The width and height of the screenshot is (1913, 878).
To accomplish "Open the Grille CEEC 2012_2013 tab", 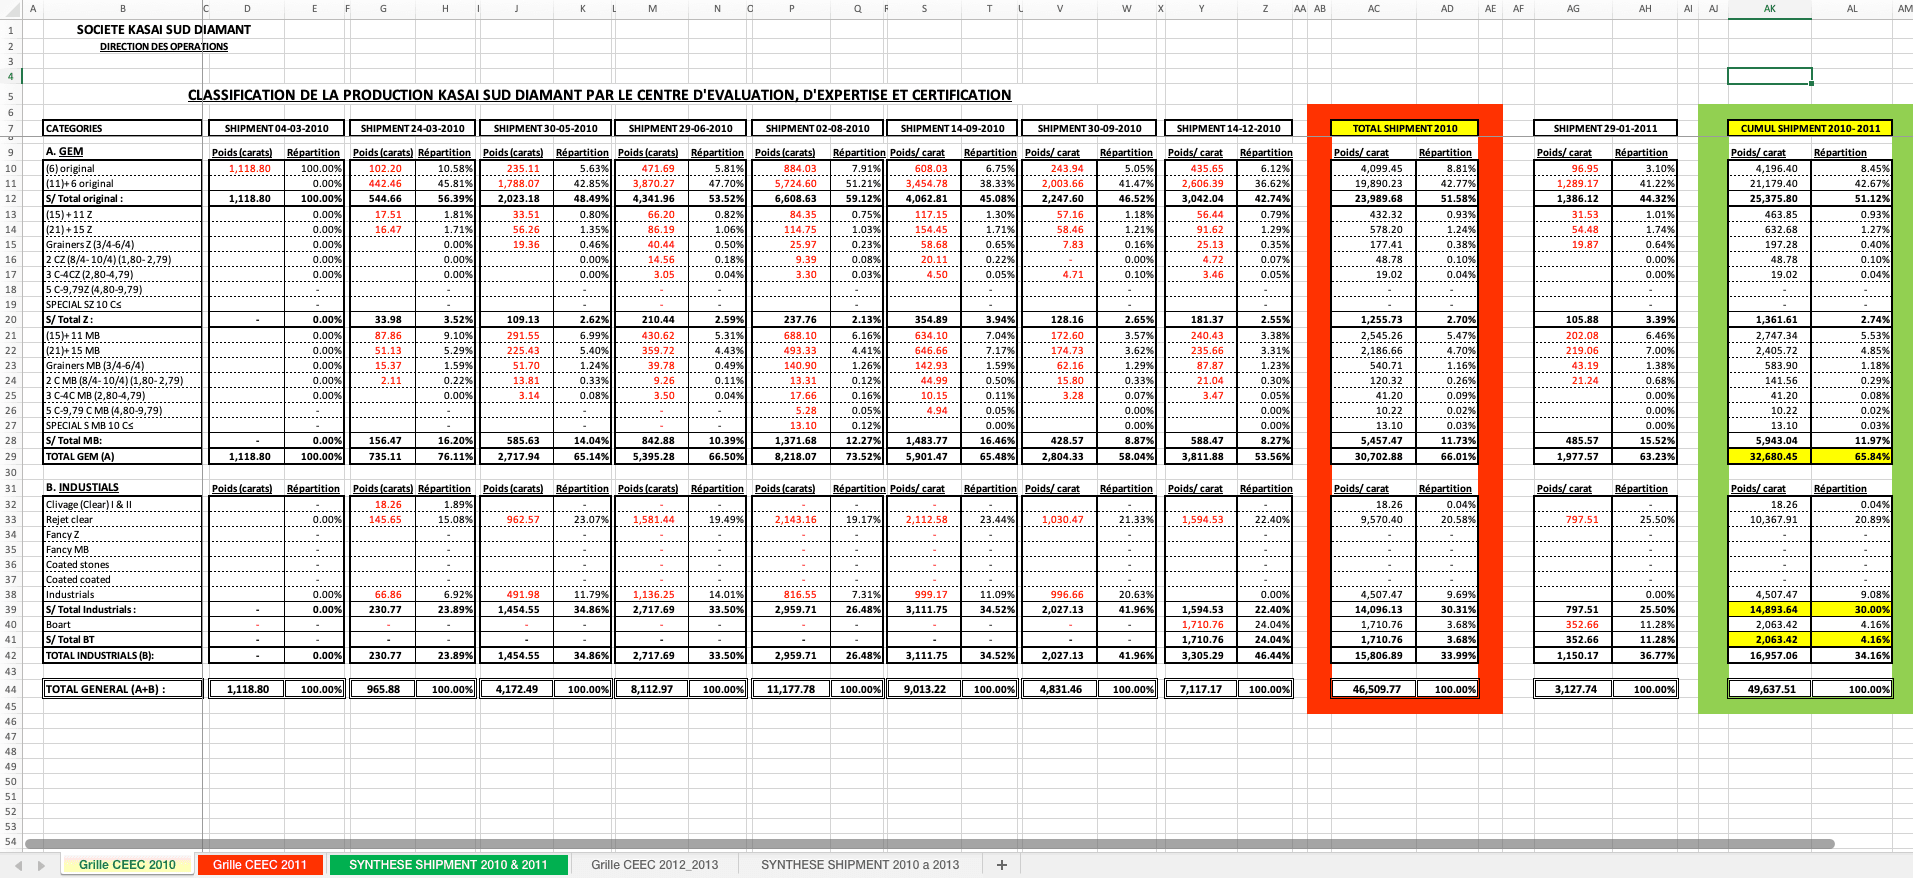I will pos(654,865).
